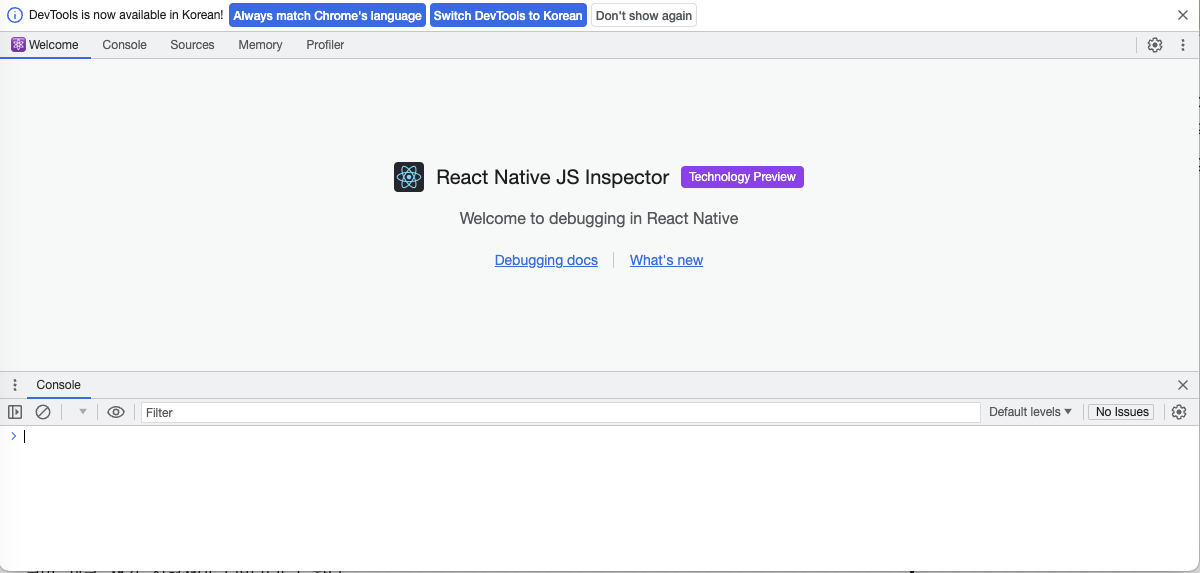Focus the console Filter field
Viewport: 1200px width, 573px height.
(560, 412)
